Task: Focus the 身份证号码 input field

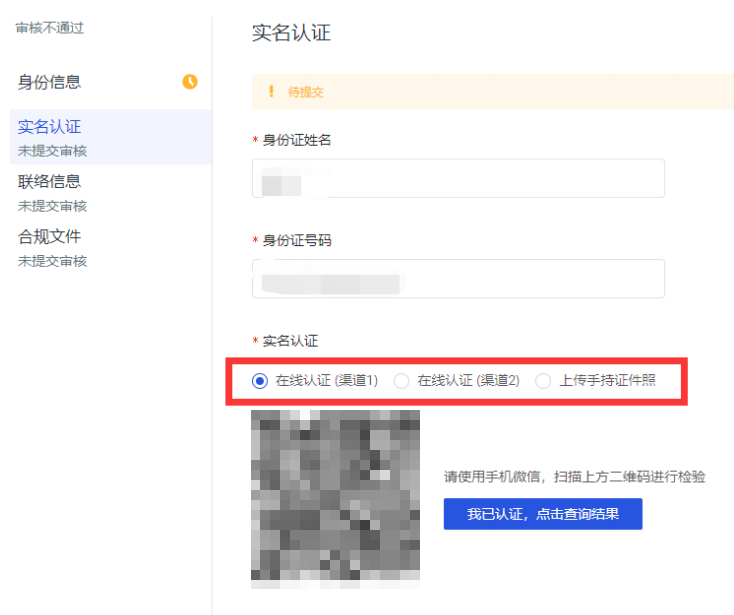Action: coord(458,278)
